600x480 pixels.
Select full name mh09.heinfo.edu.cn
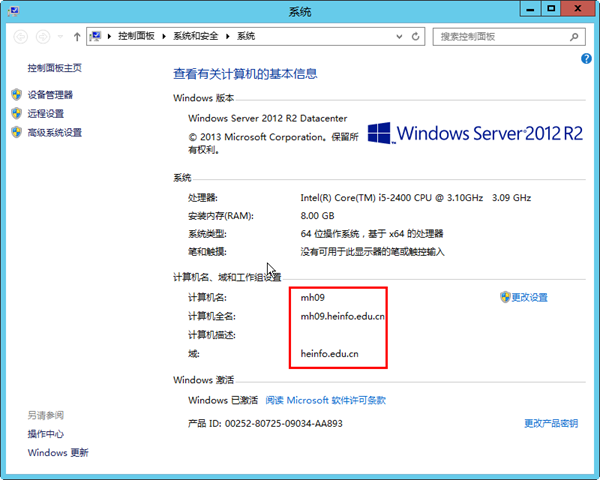coord(342,316)
